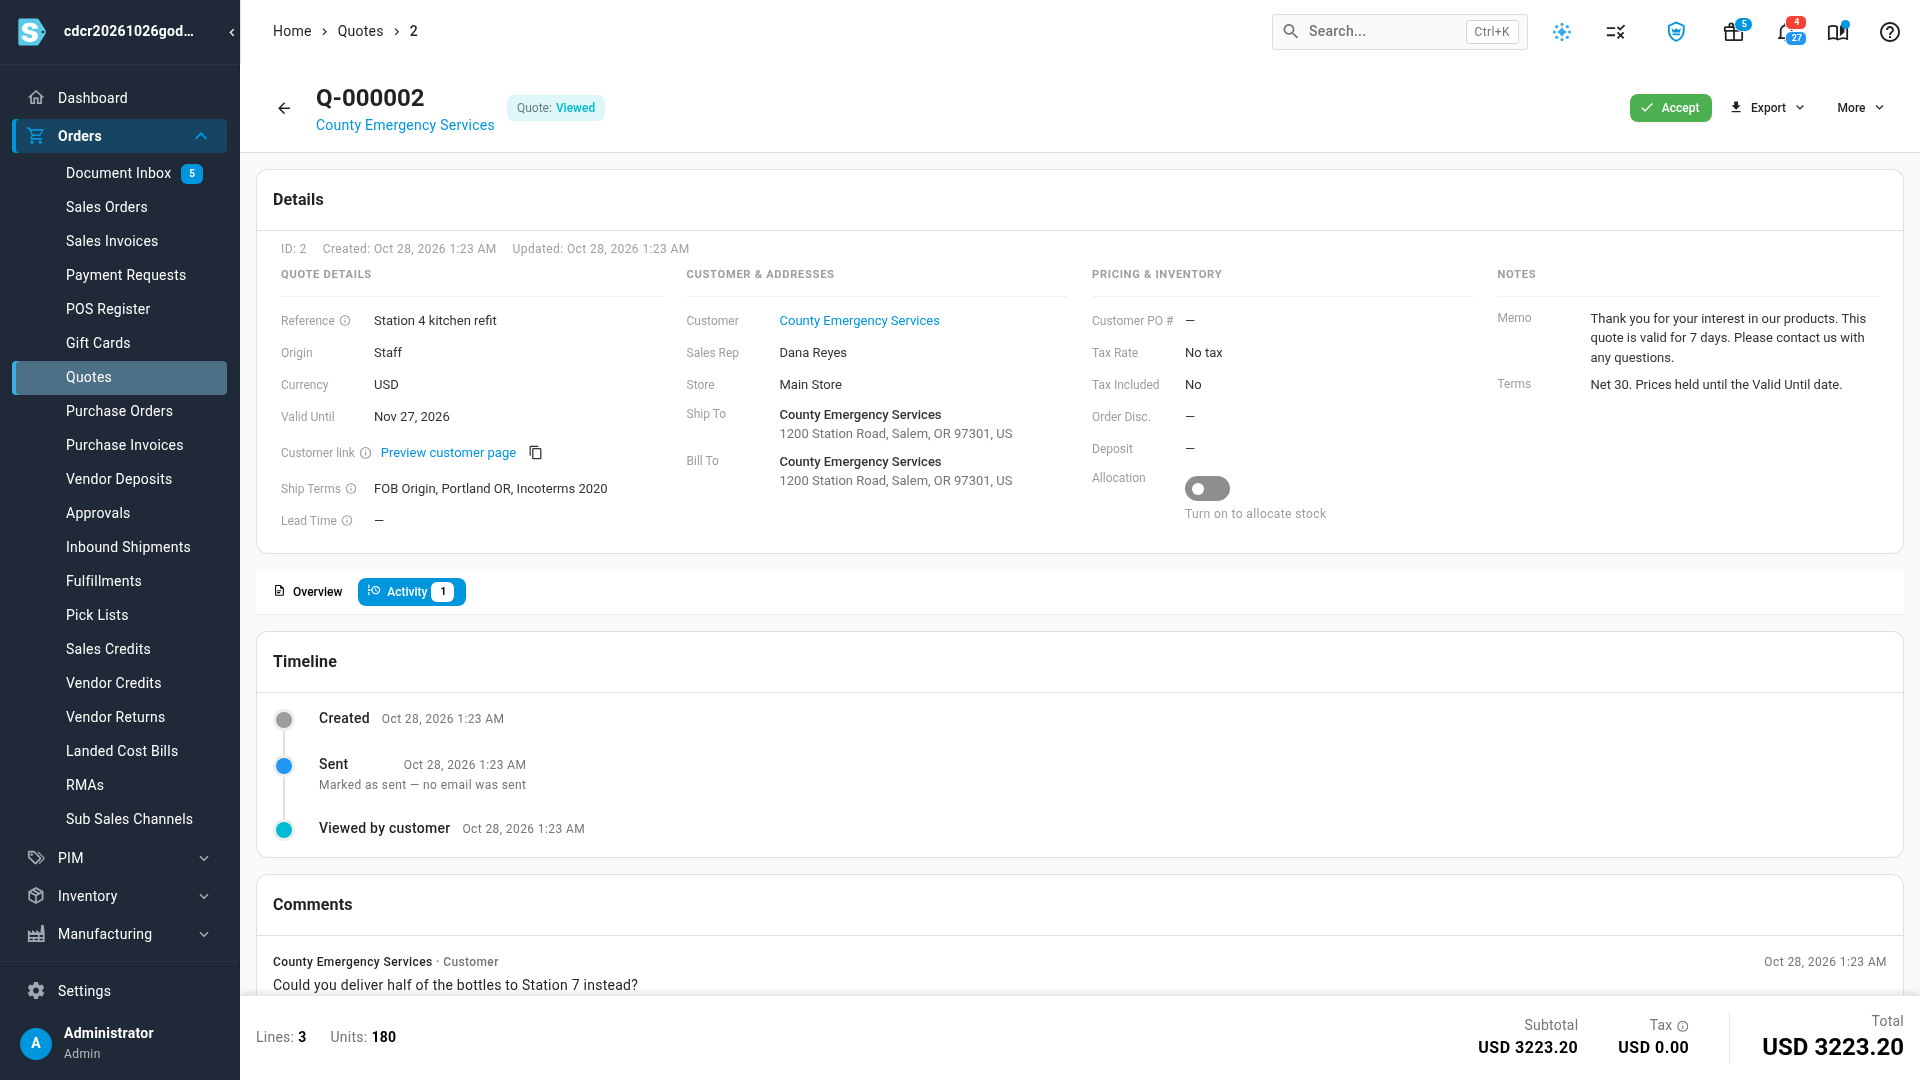
Task: Open the gift box icon with badge 5
Action: (x=1734, y=32)
